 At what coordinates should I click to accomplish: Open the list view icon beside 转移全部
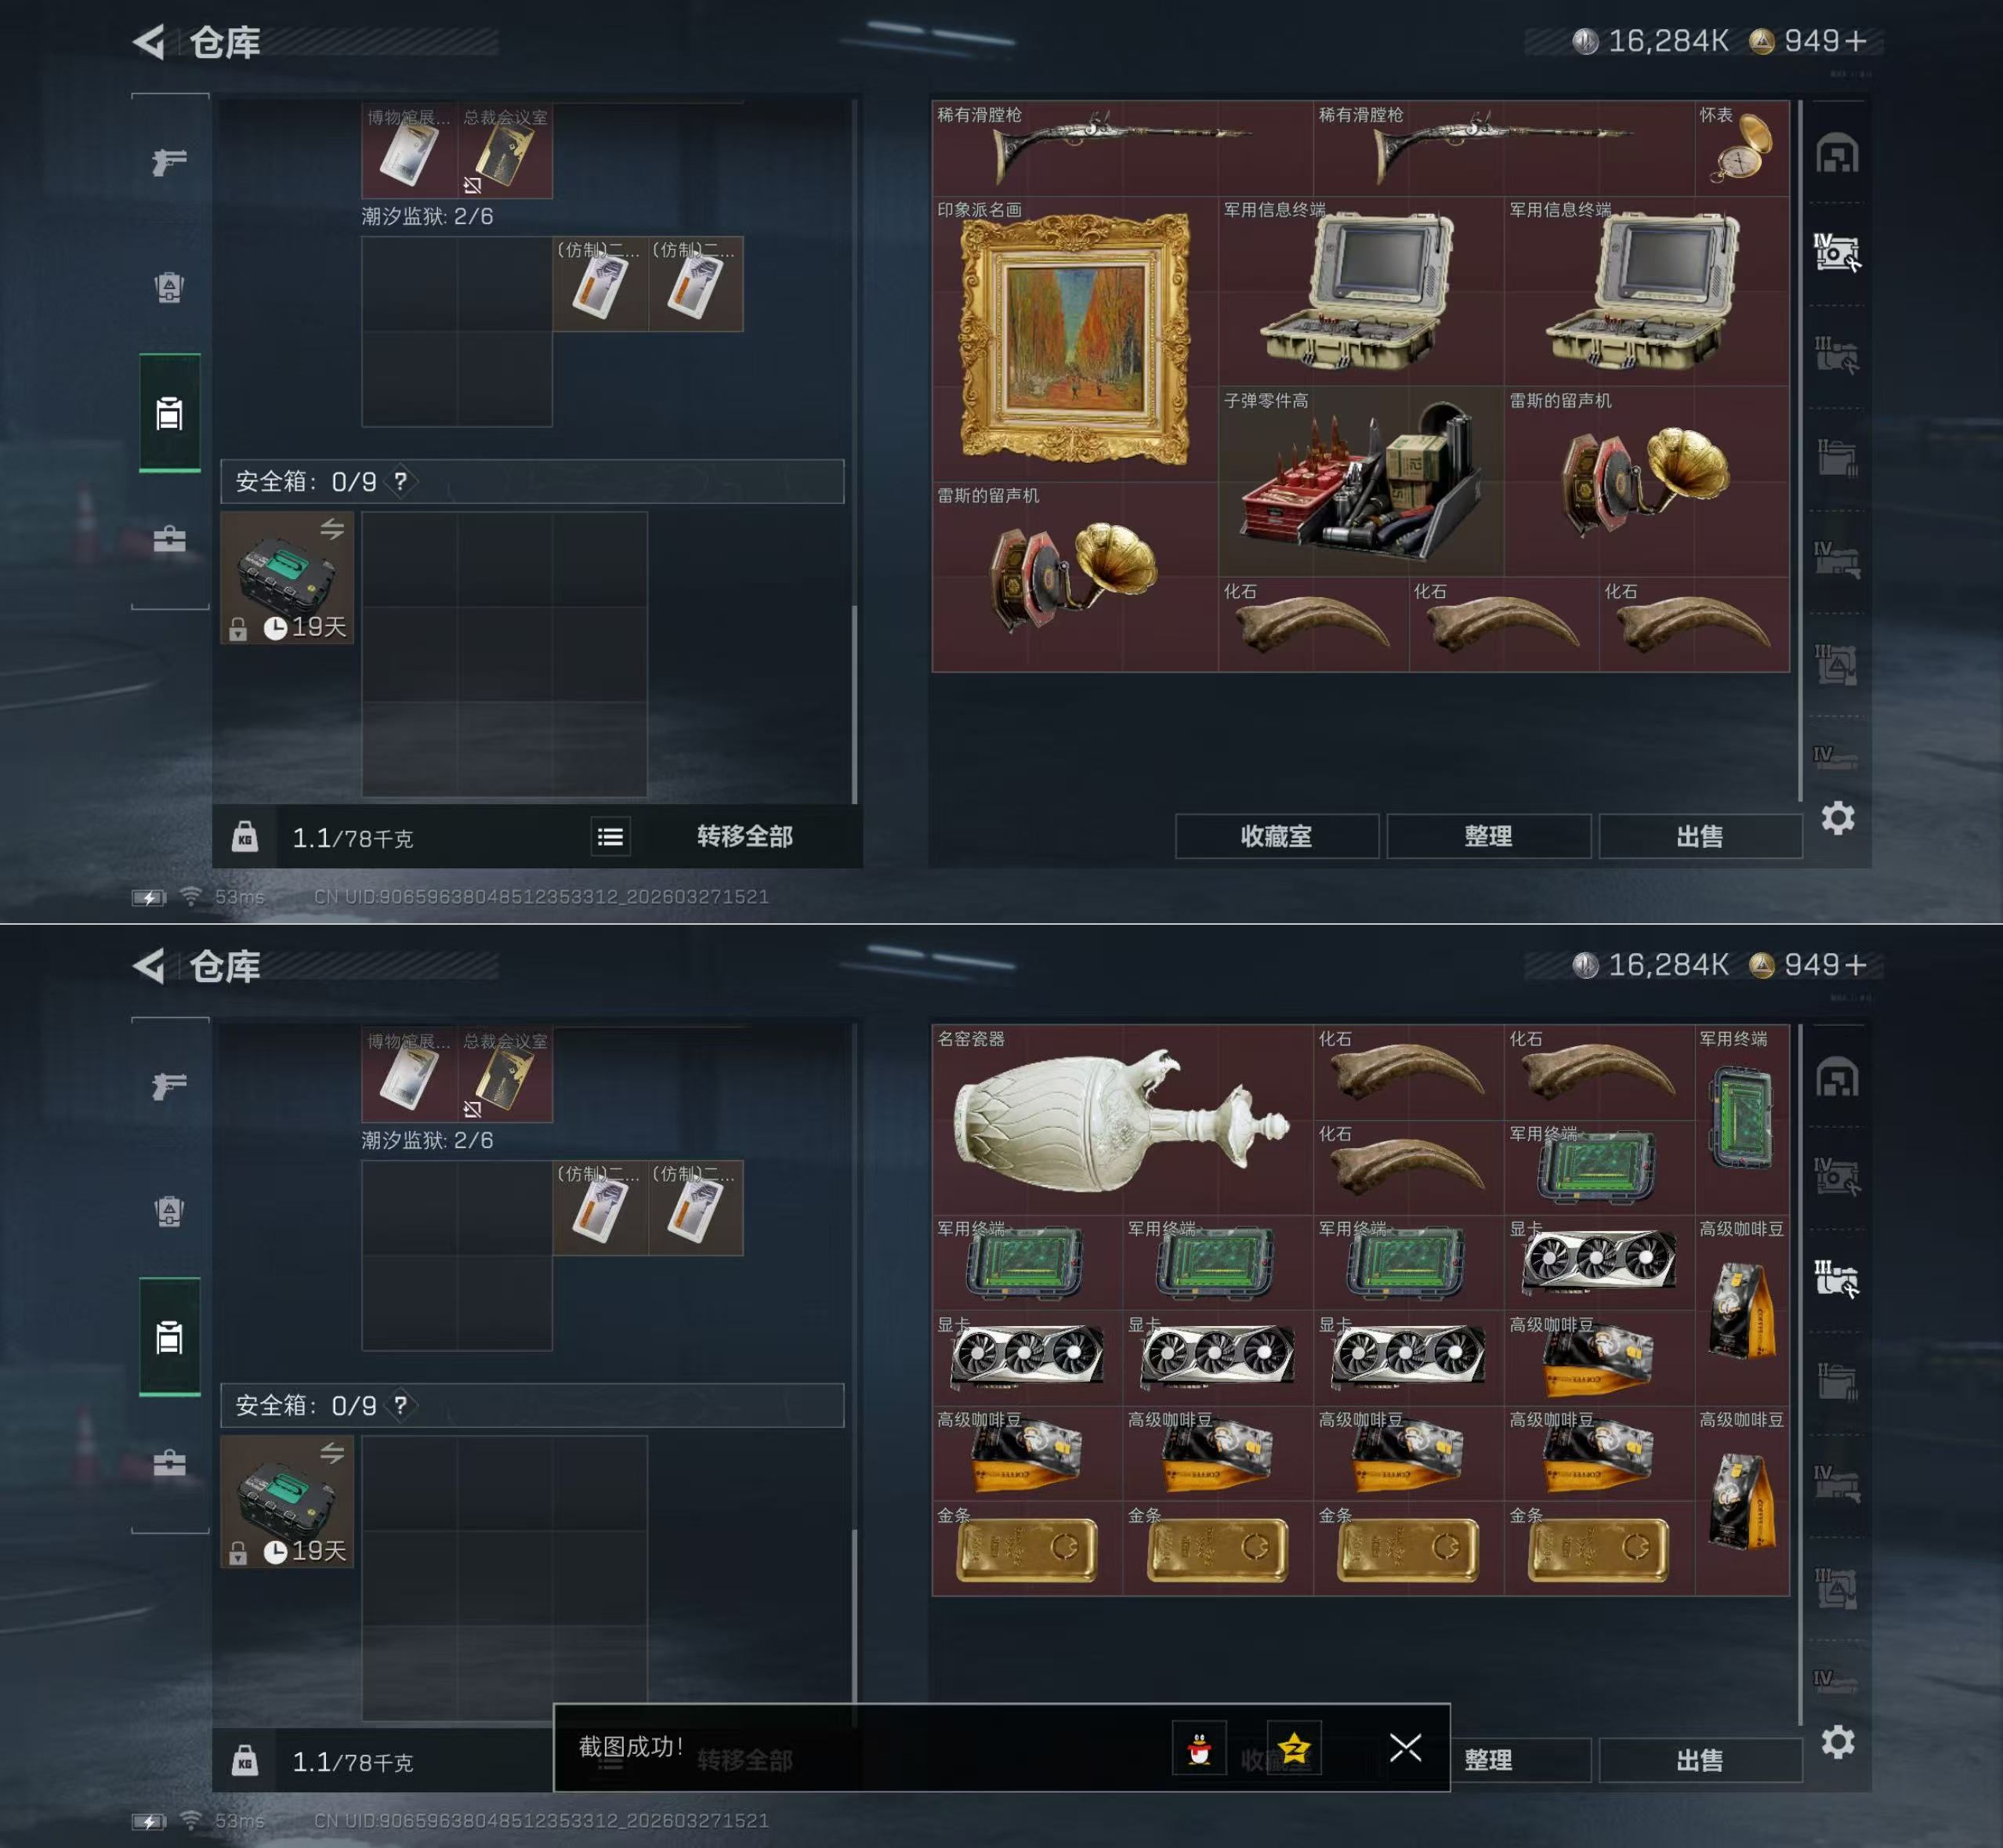pyautogui.click(x=610, y=837)
